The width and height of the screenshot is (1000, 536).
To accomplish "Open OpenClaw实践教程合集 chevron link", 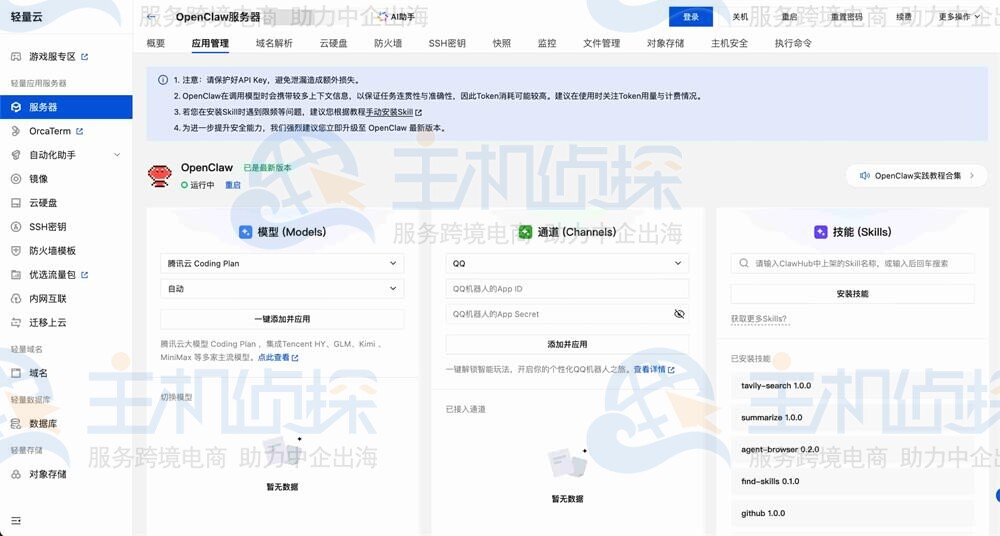I will pyautogui.click(x=972, y=175).
